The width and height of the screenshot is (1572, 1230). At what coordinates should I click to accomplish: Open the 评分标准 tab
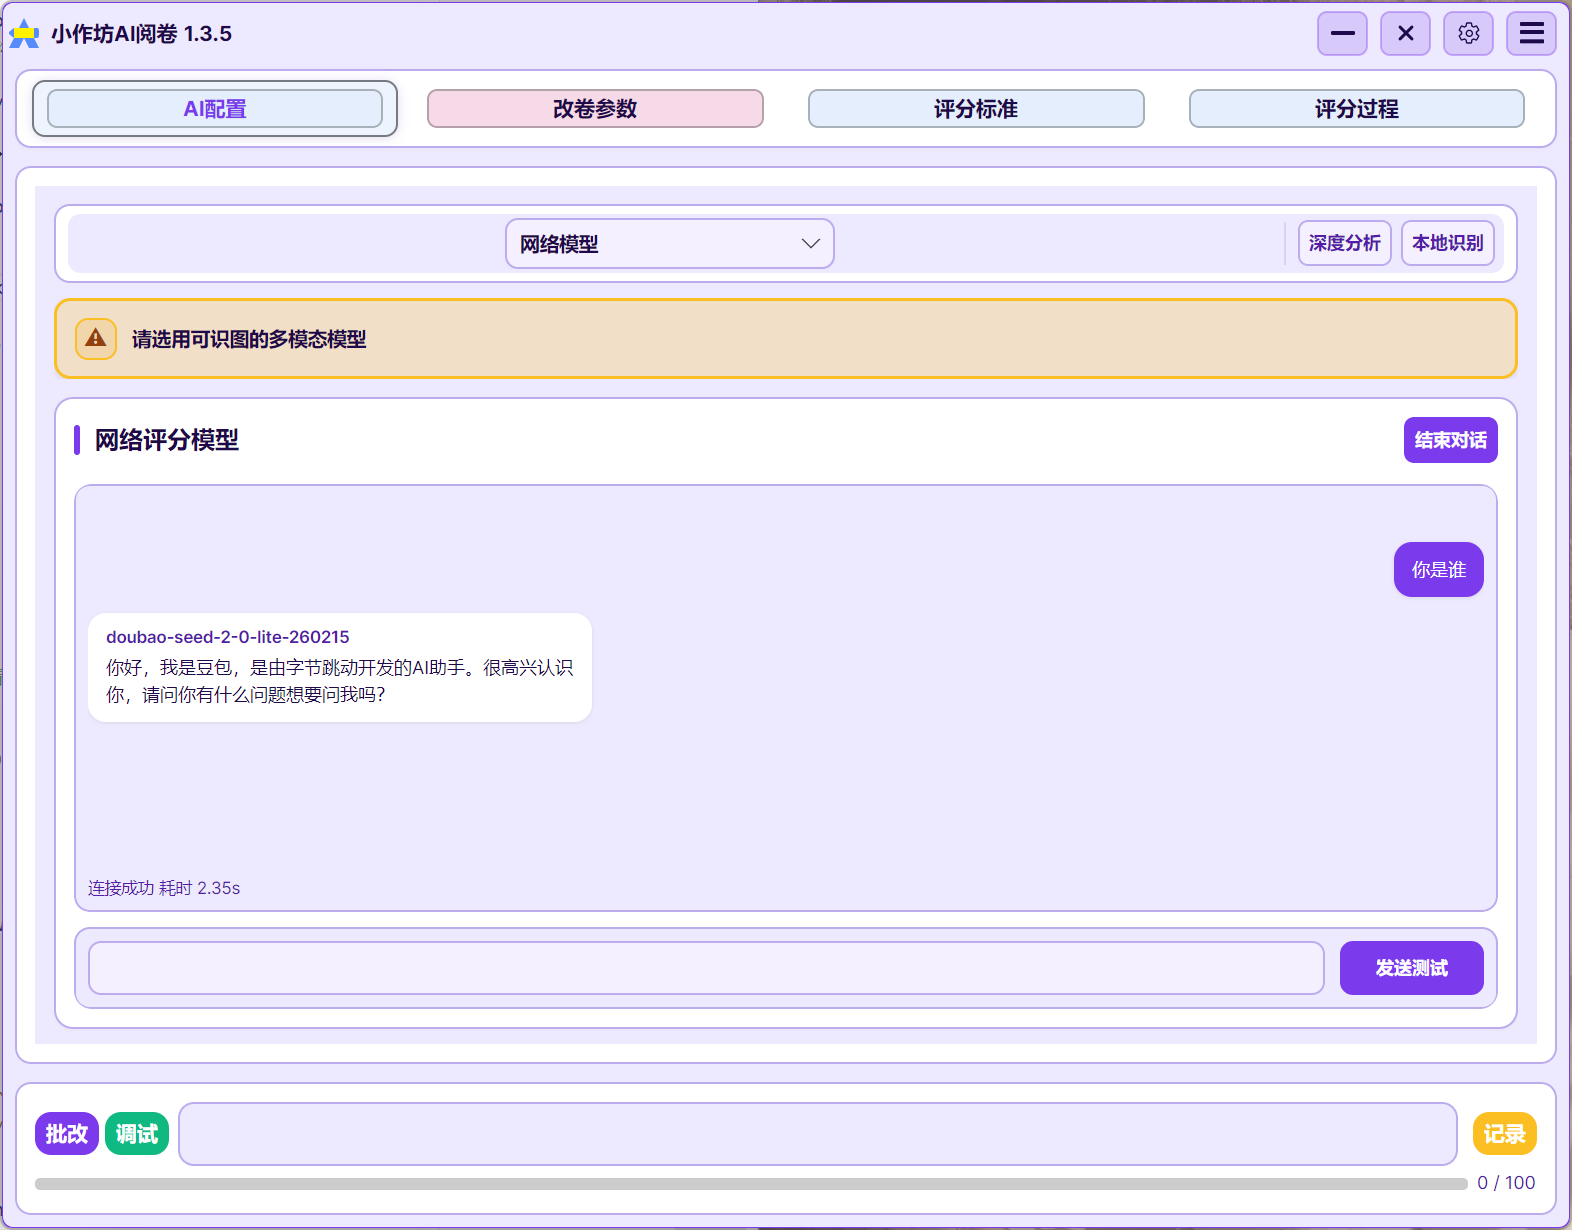click(976, 109)
